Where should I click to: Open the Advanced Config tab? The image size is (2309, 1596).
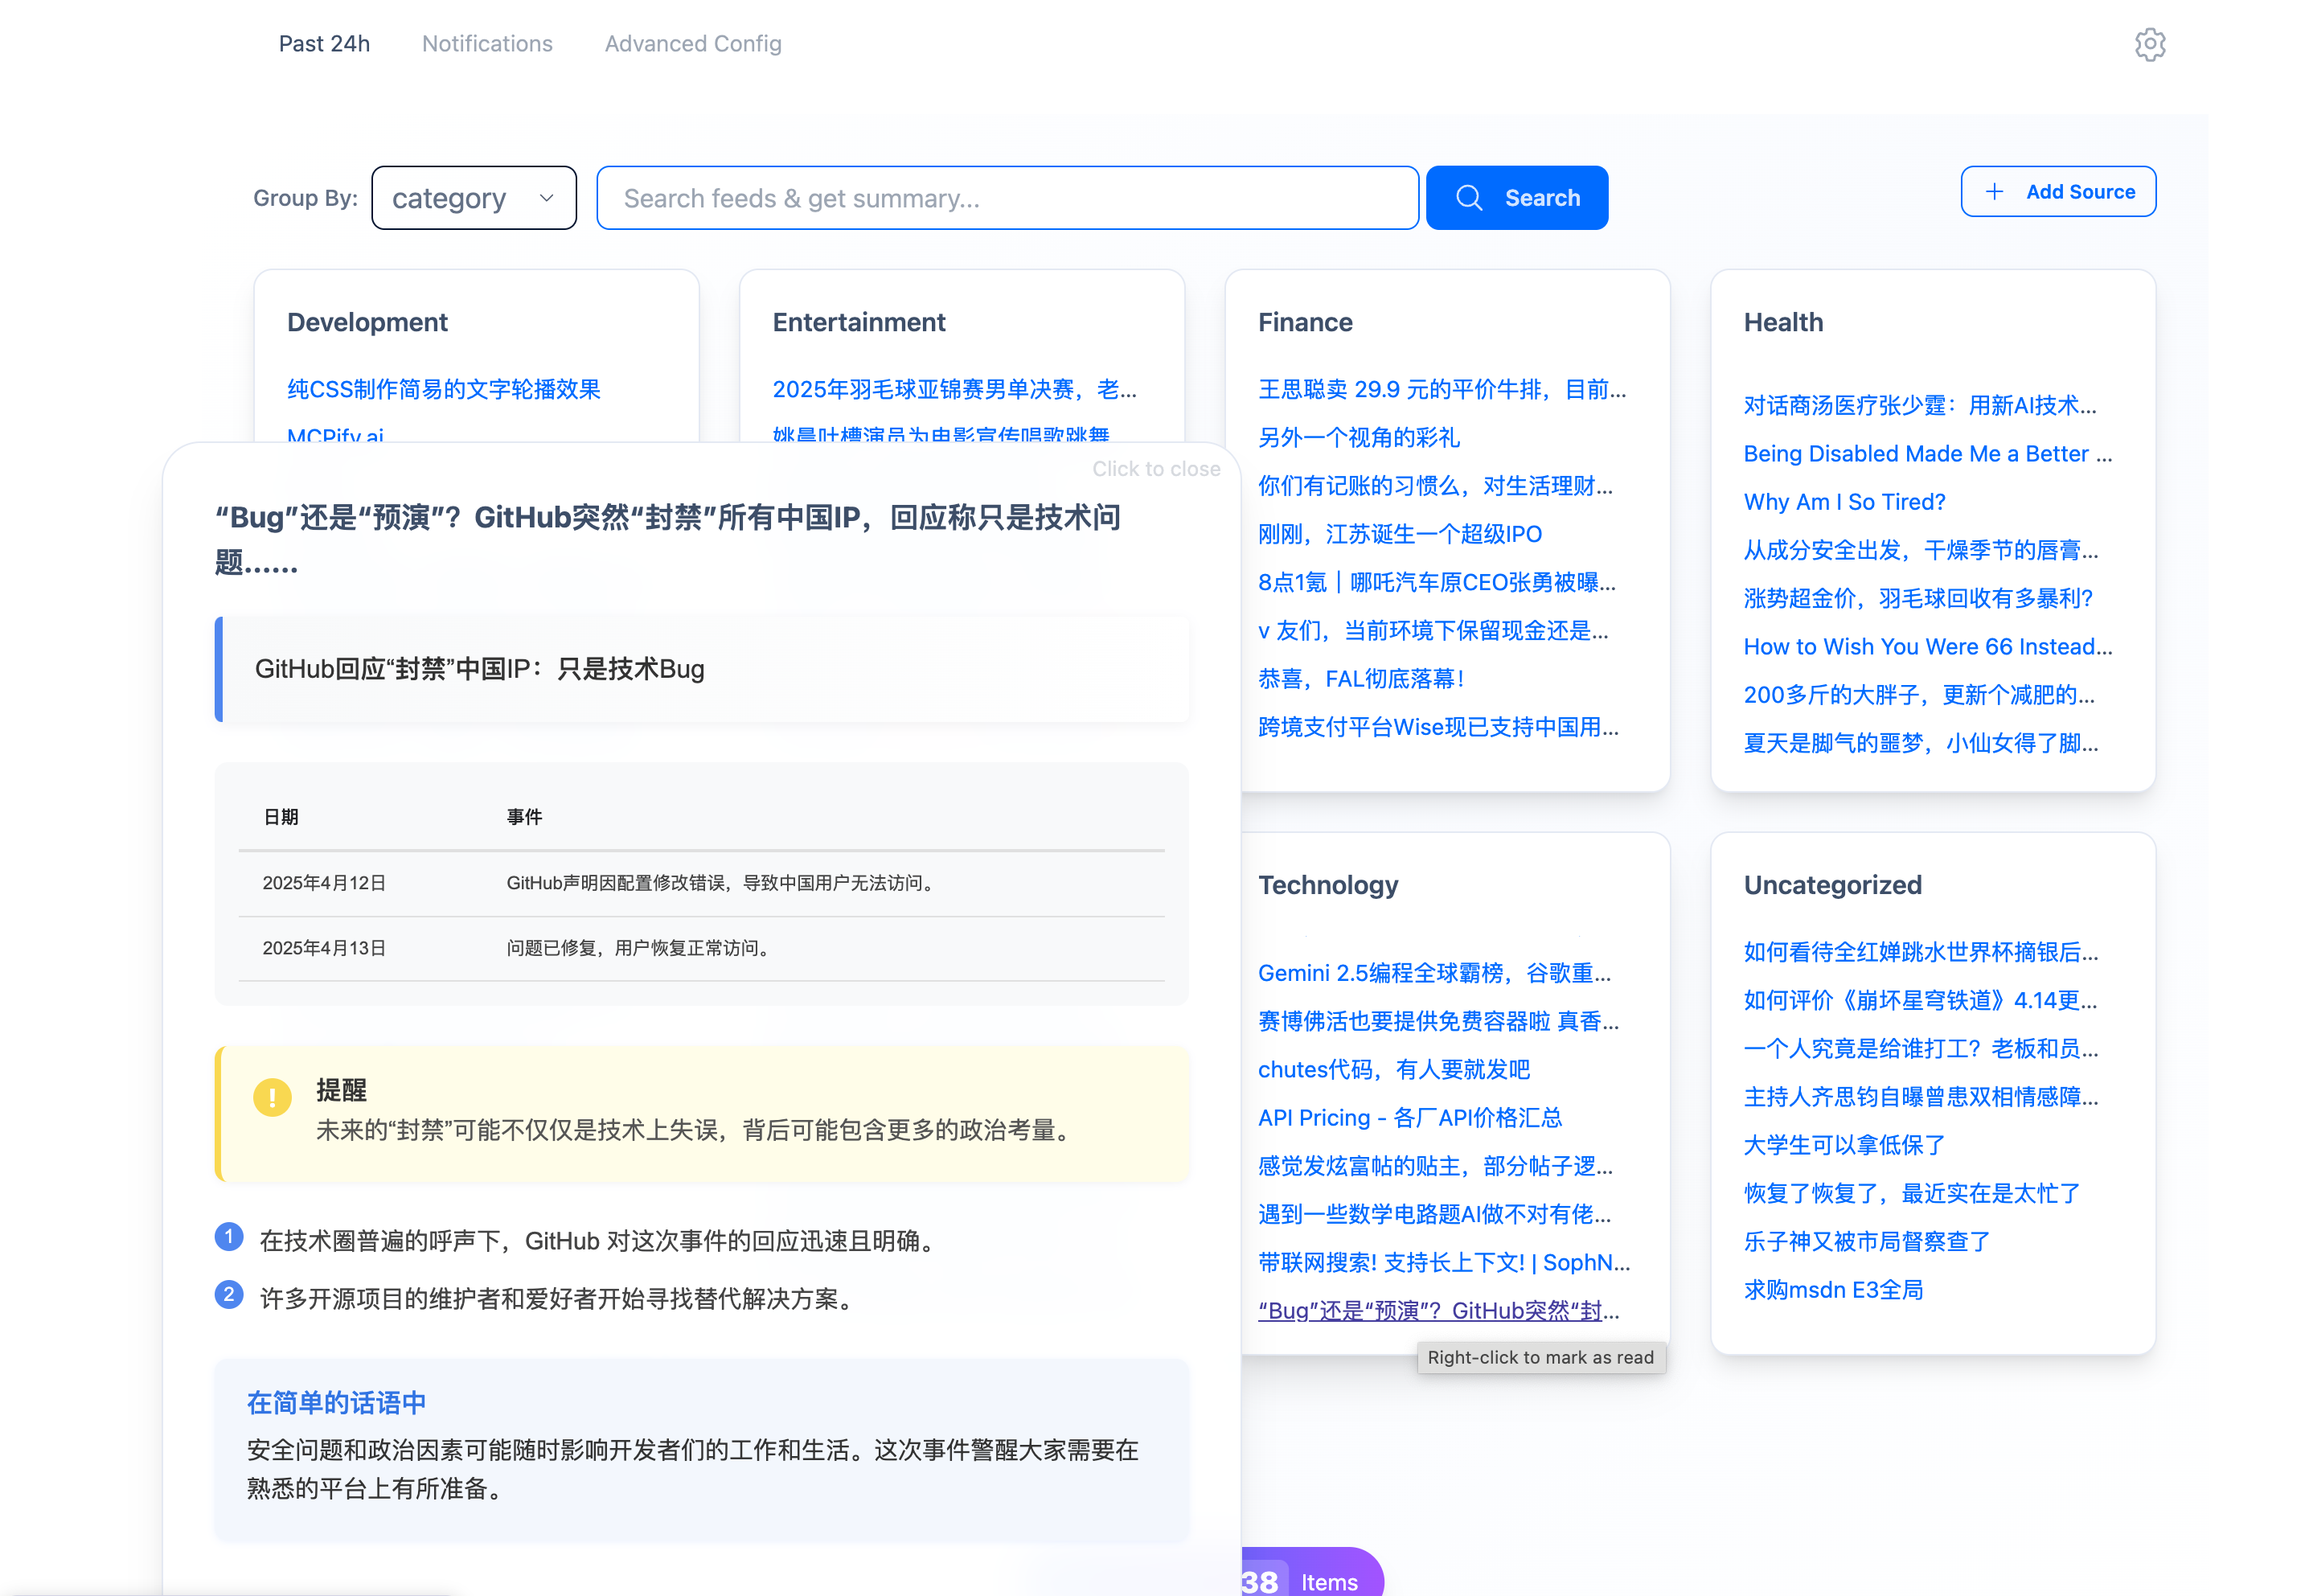pyautogui.click(x=692, y=44)
